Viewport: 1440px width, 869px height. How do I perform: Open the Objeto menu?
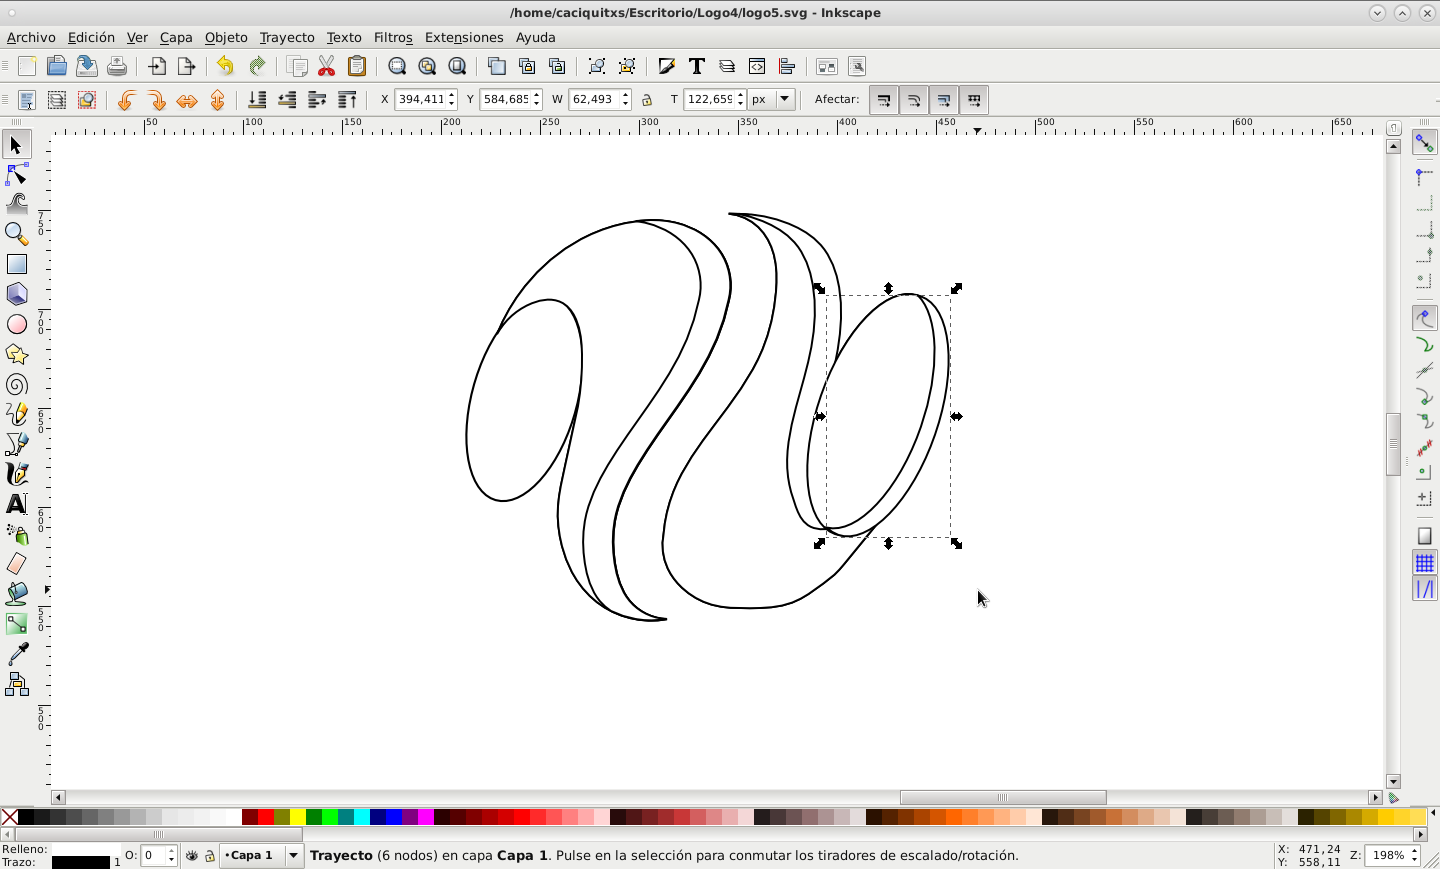[x=226, y=37]
